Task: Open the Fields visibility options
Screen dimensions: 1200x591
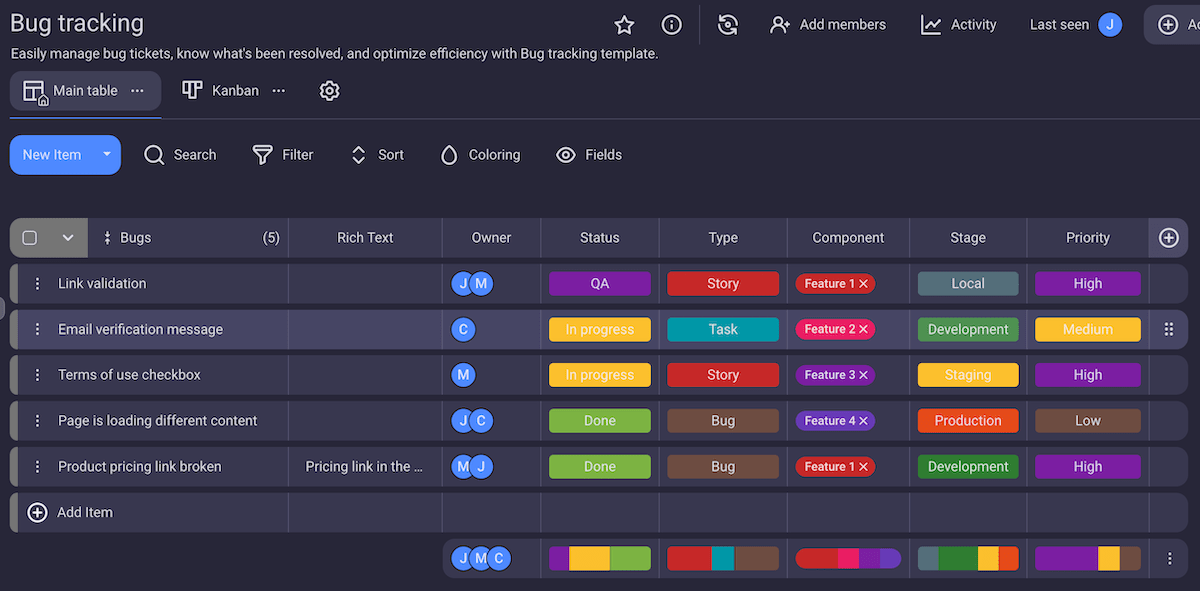Action: pyautogui.click(x=589, y=155)
